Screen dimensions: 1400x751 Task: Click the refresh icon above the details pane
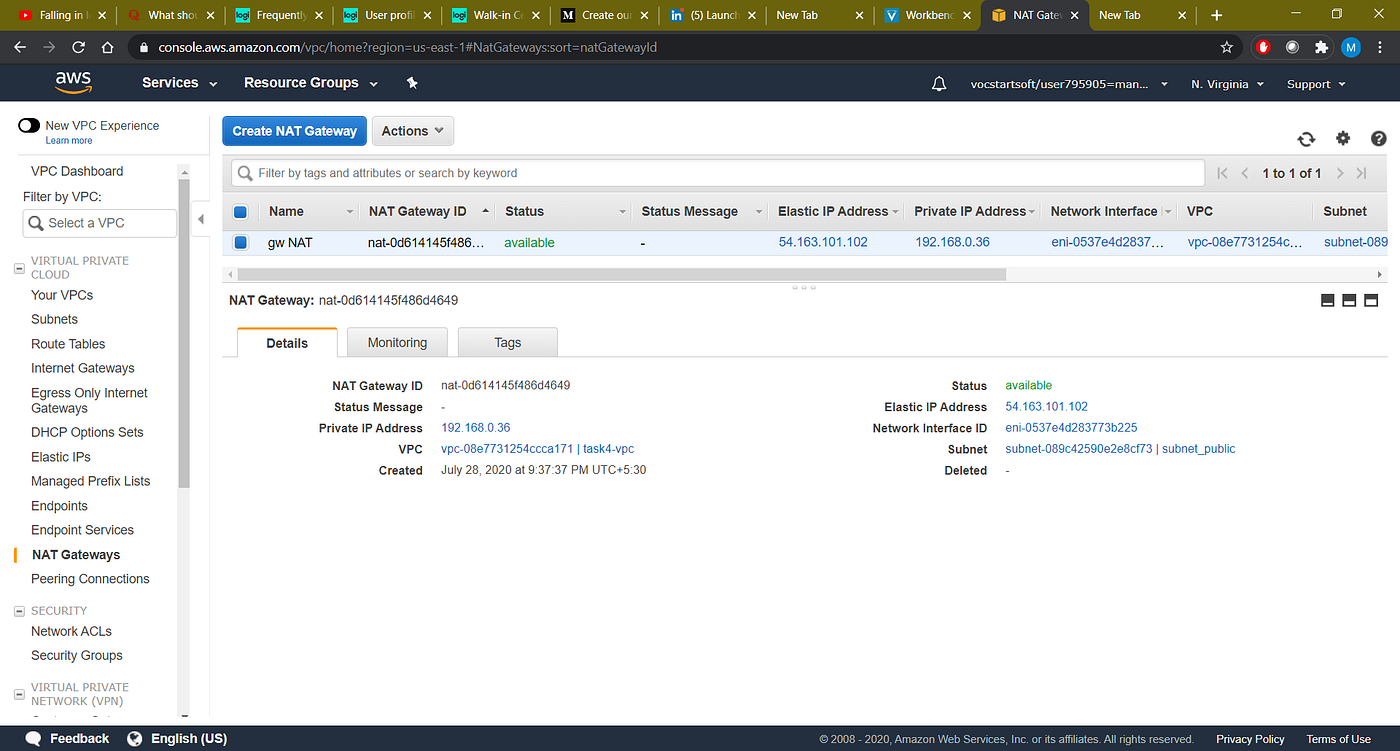pos(1306,139)
